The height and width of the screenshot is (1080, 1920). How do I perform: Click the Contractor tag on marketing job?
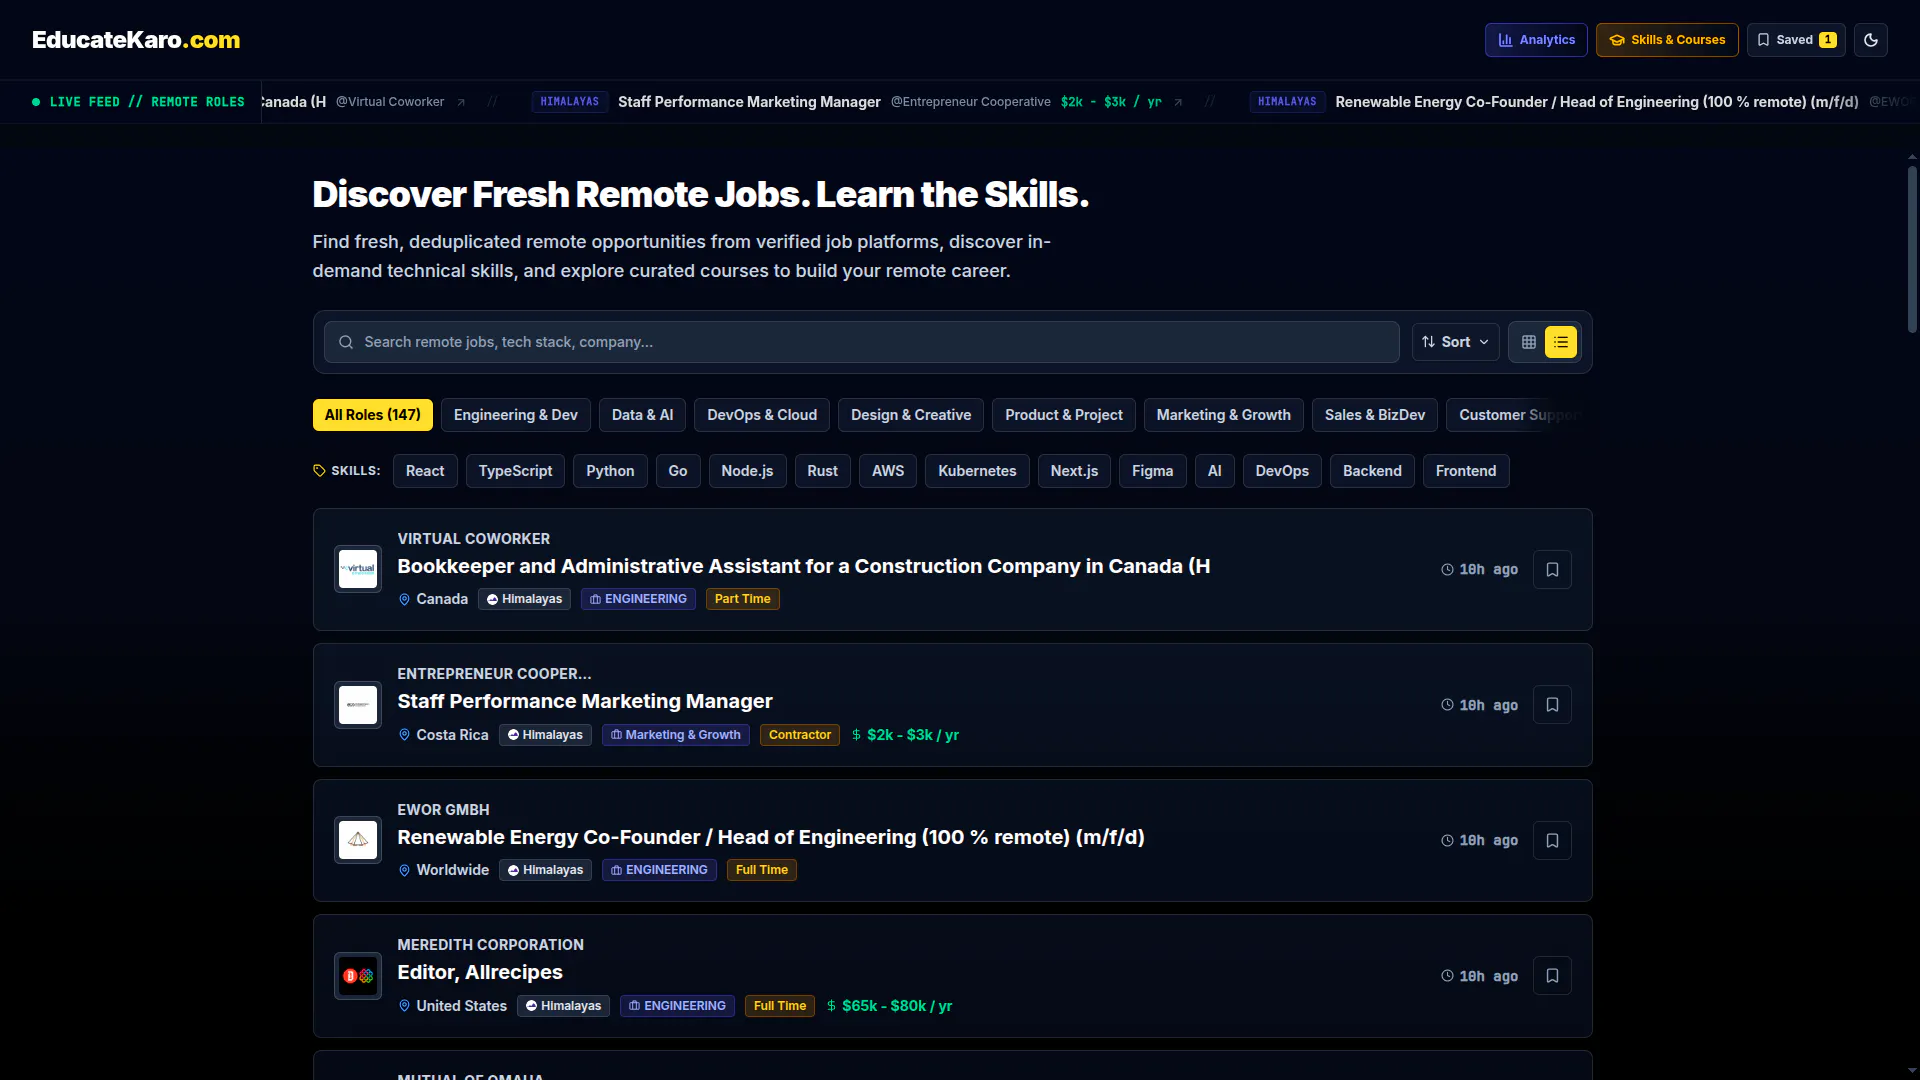coord(800,735)
